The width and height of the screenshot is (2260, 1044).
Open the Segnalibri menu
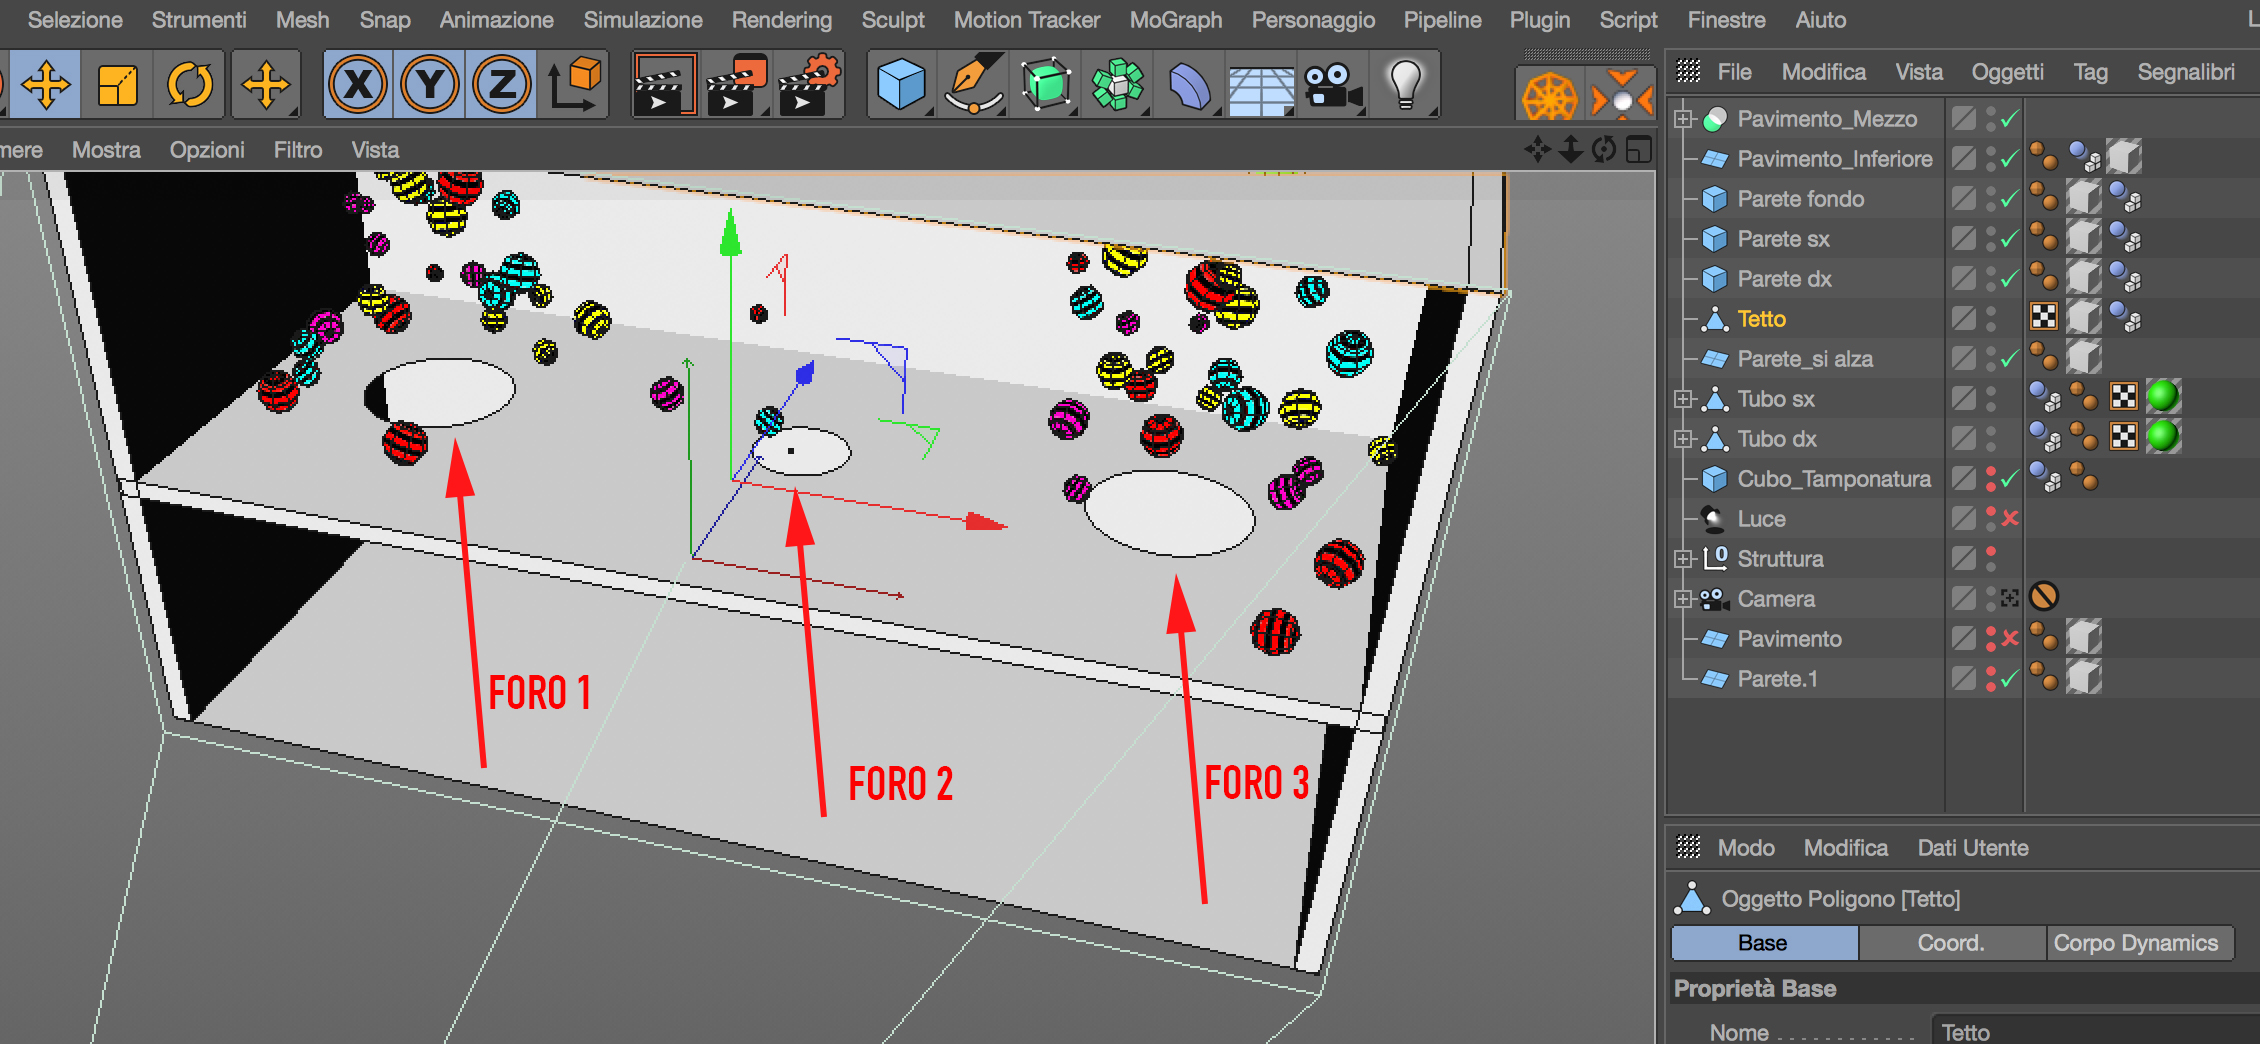click(2186, 72)
